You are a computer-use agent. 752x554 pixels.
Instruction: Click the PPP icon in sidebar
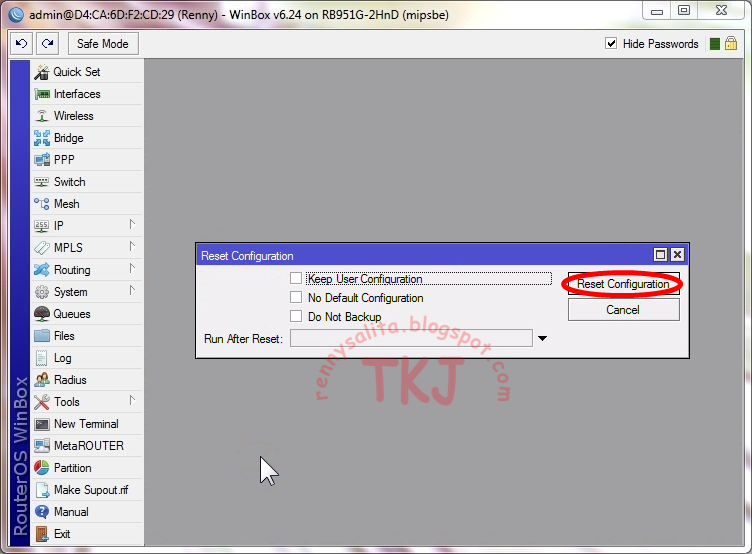tap(42, 160)
